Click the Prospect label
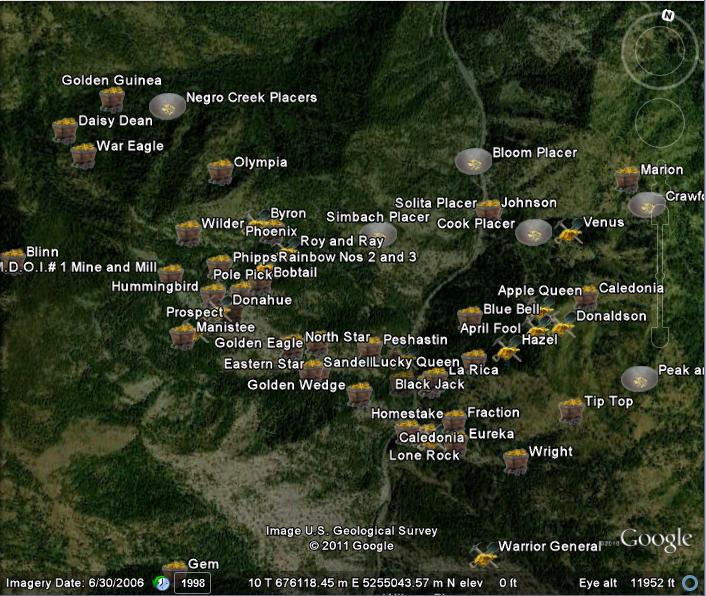The height and width of the screenshot is (596, 706). click(x=195, y=312)
